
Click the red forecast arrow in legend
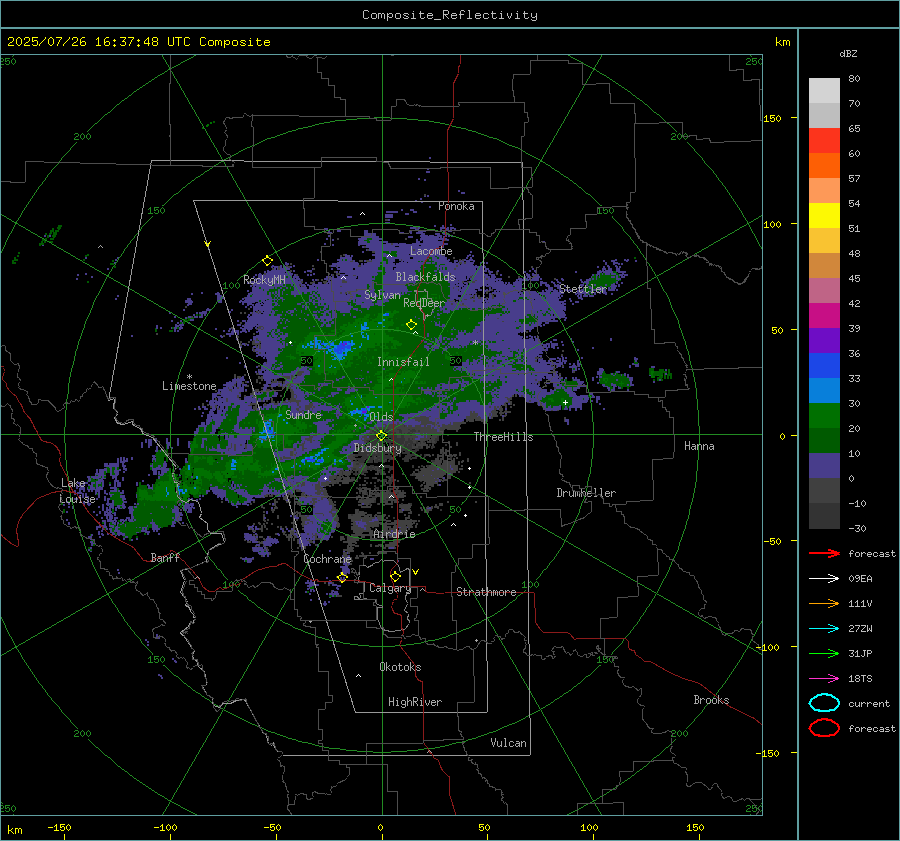824,553
